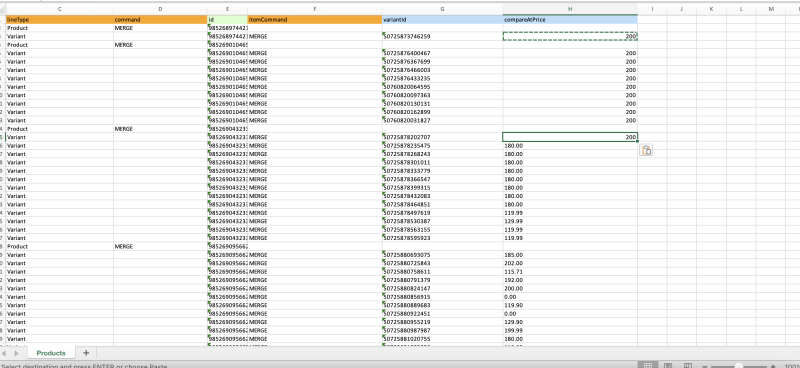Viewport: 800px width, 368px height.
Task: Click the 119.90 compareAtPrice cell
Action: [x=570, y=305]
